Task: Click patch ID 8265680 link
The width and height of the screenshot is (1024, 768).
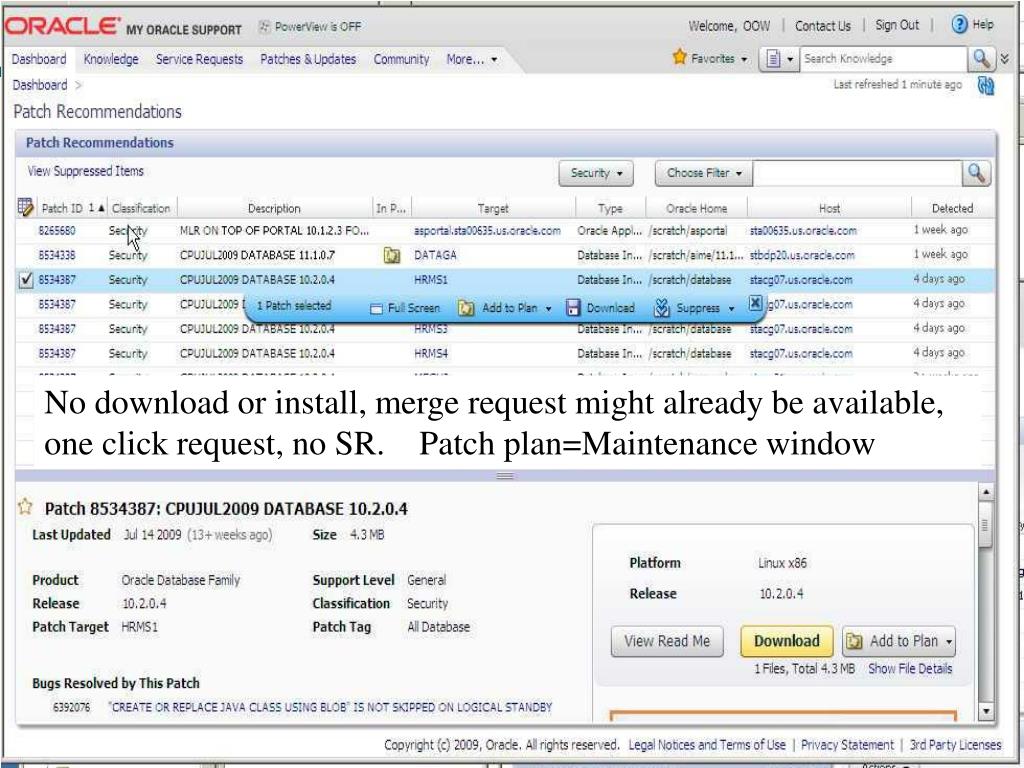Action: 57,231
